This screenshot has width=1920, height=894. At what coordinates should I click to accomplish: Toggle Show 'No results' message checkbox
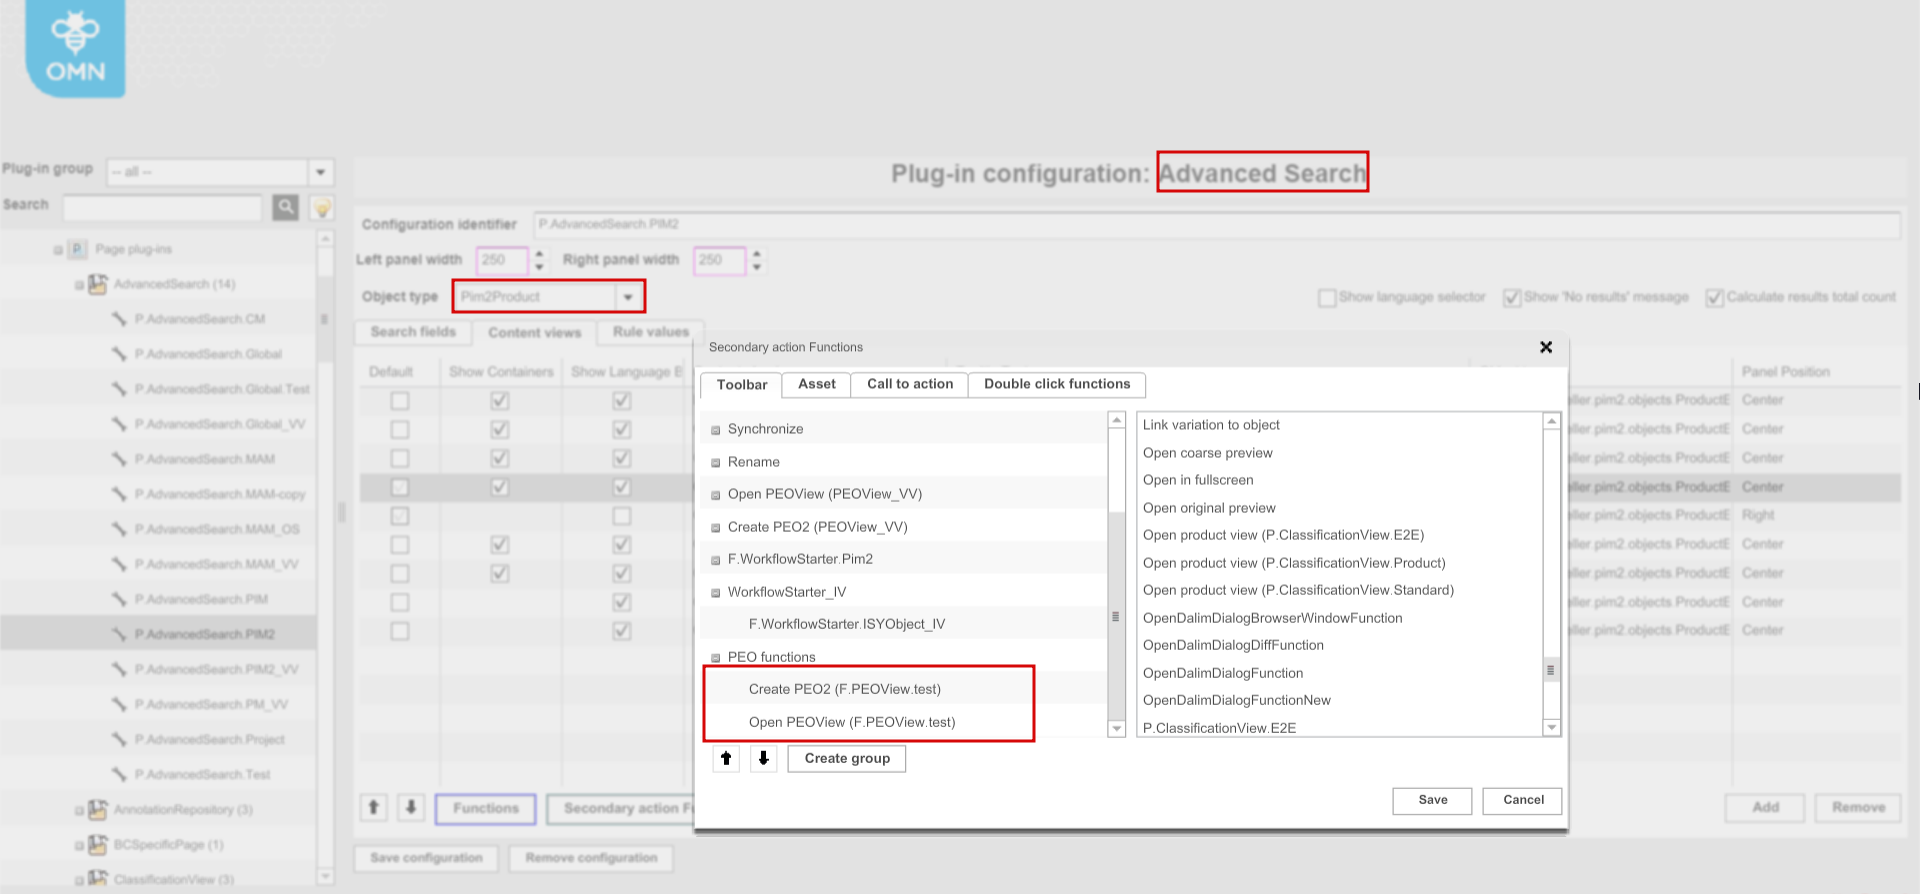[x=1512, y=298]
